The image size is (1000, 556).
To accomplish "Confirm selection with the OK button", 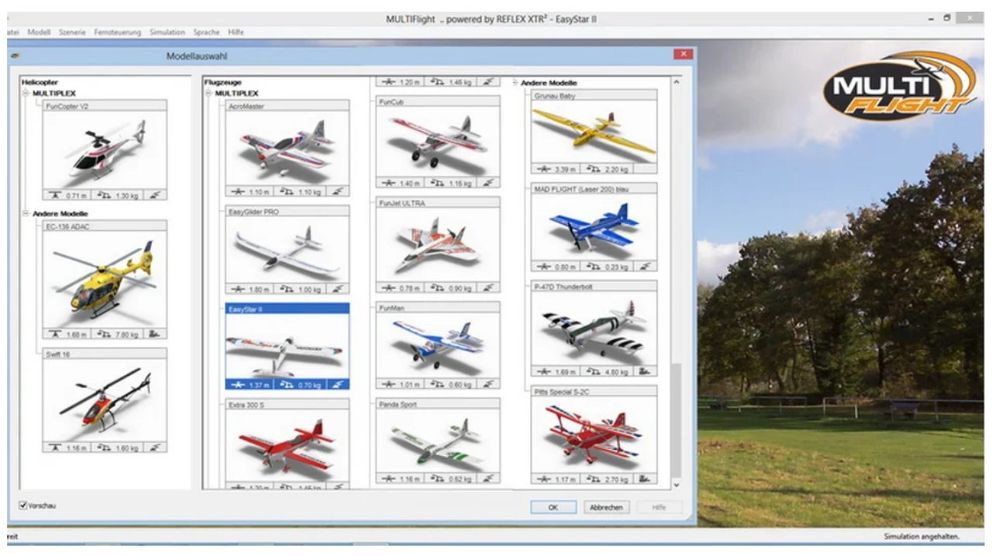I will coord(553,507).
